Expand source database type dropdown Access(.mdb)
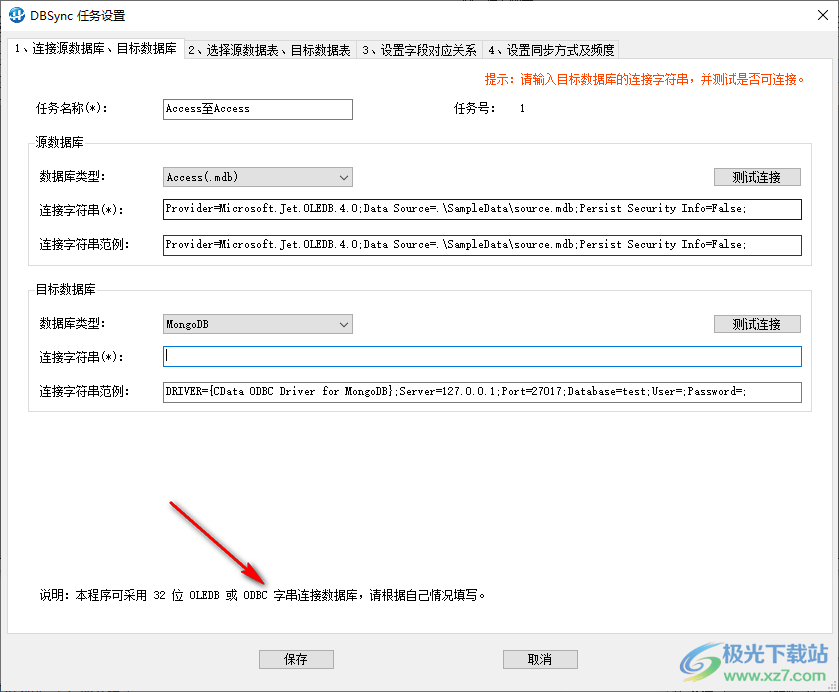The height and width of the screenshot is (692, 839). point(258,177)
